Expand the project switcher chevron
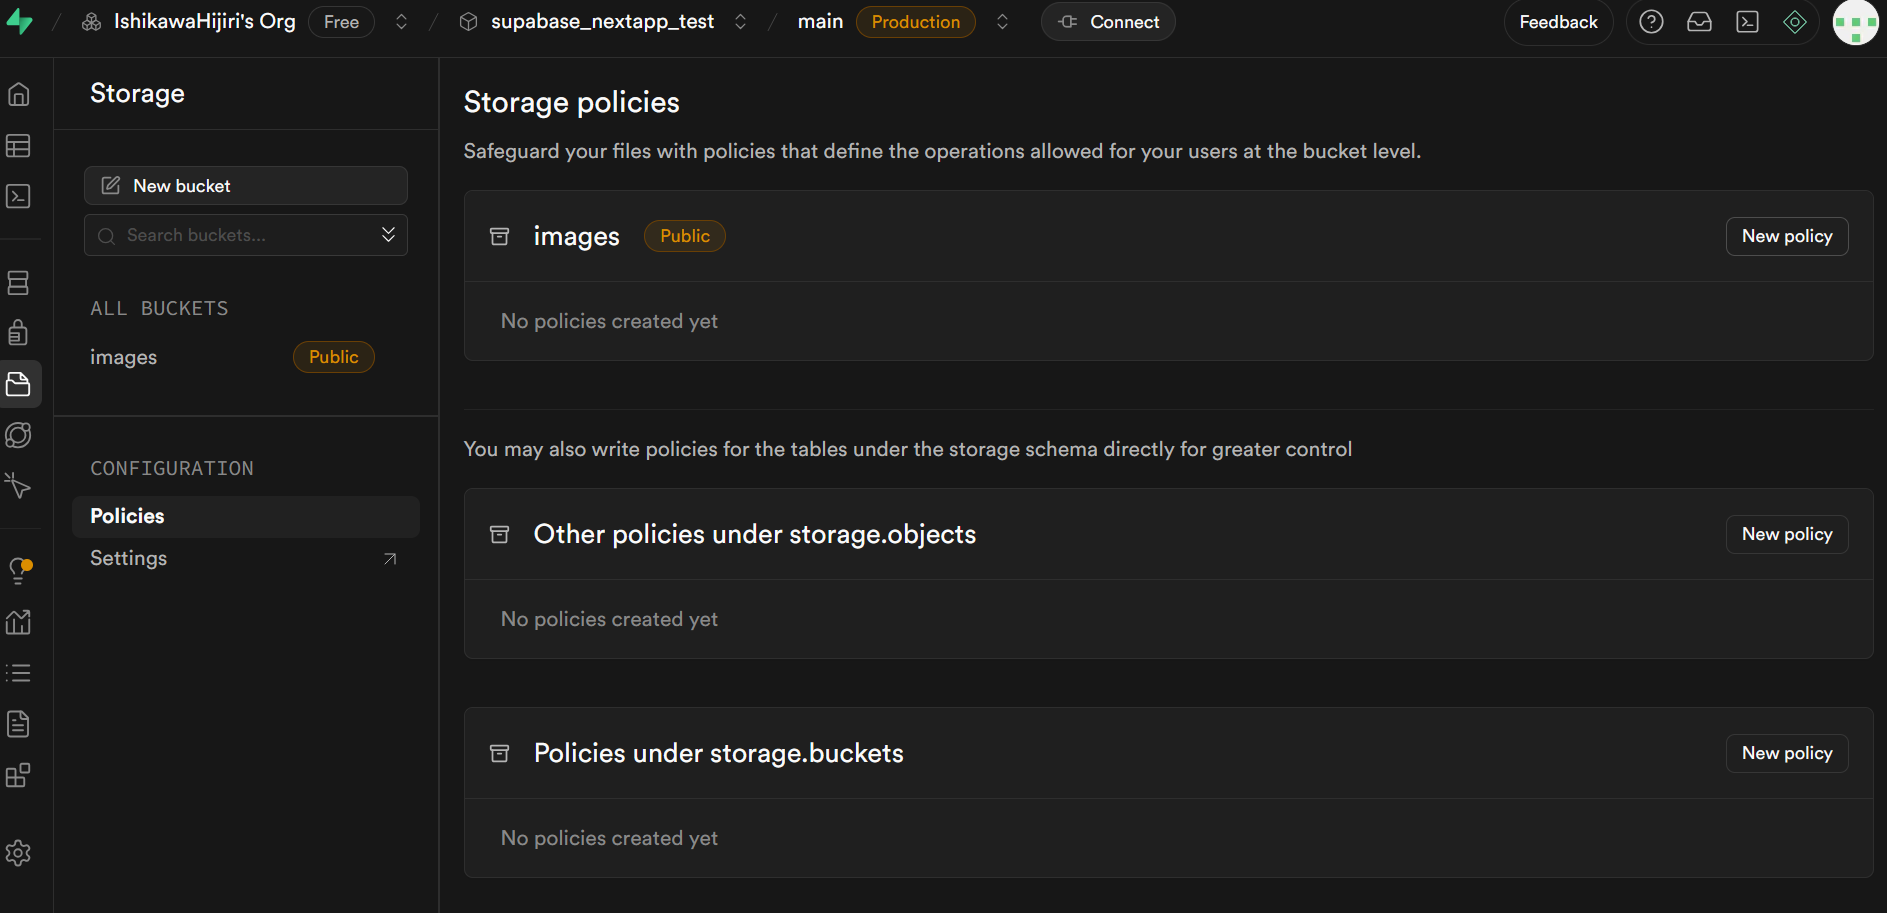The height and width of the screenshot is (913, 1887). coord(740,22)
